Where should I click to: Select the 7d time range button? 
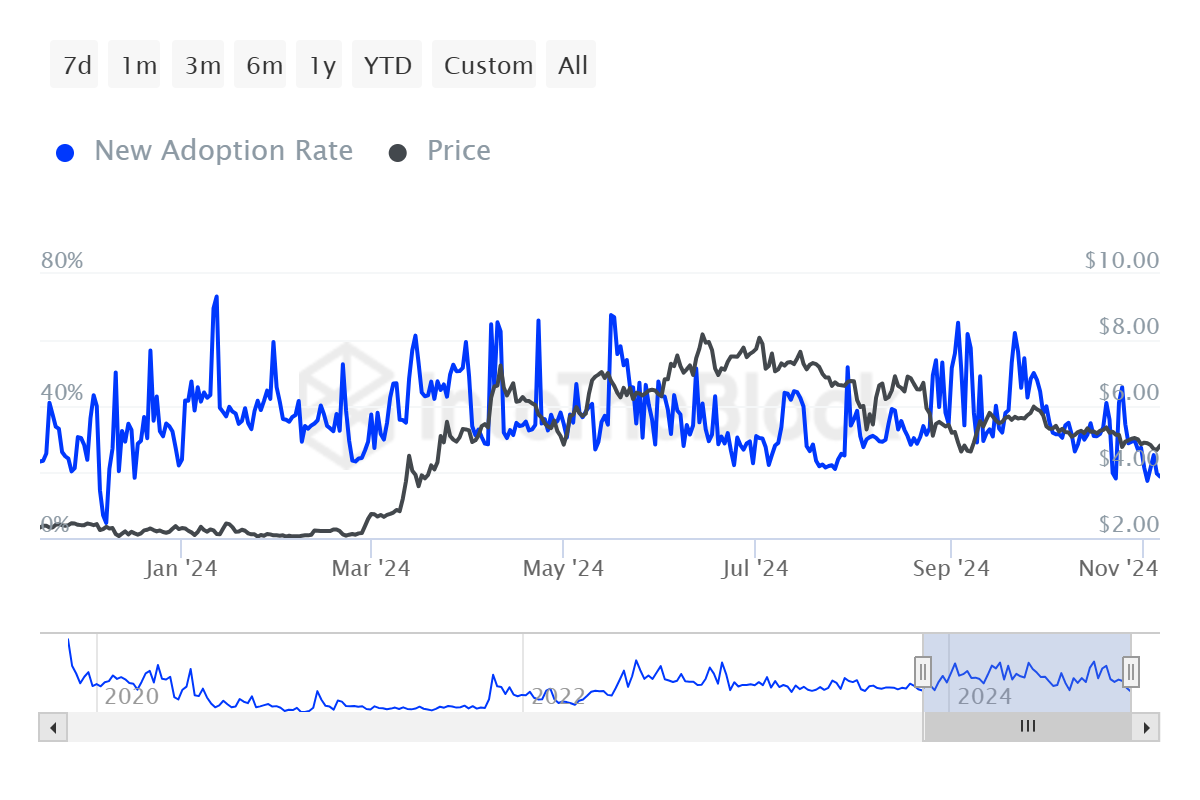point(77,66)
